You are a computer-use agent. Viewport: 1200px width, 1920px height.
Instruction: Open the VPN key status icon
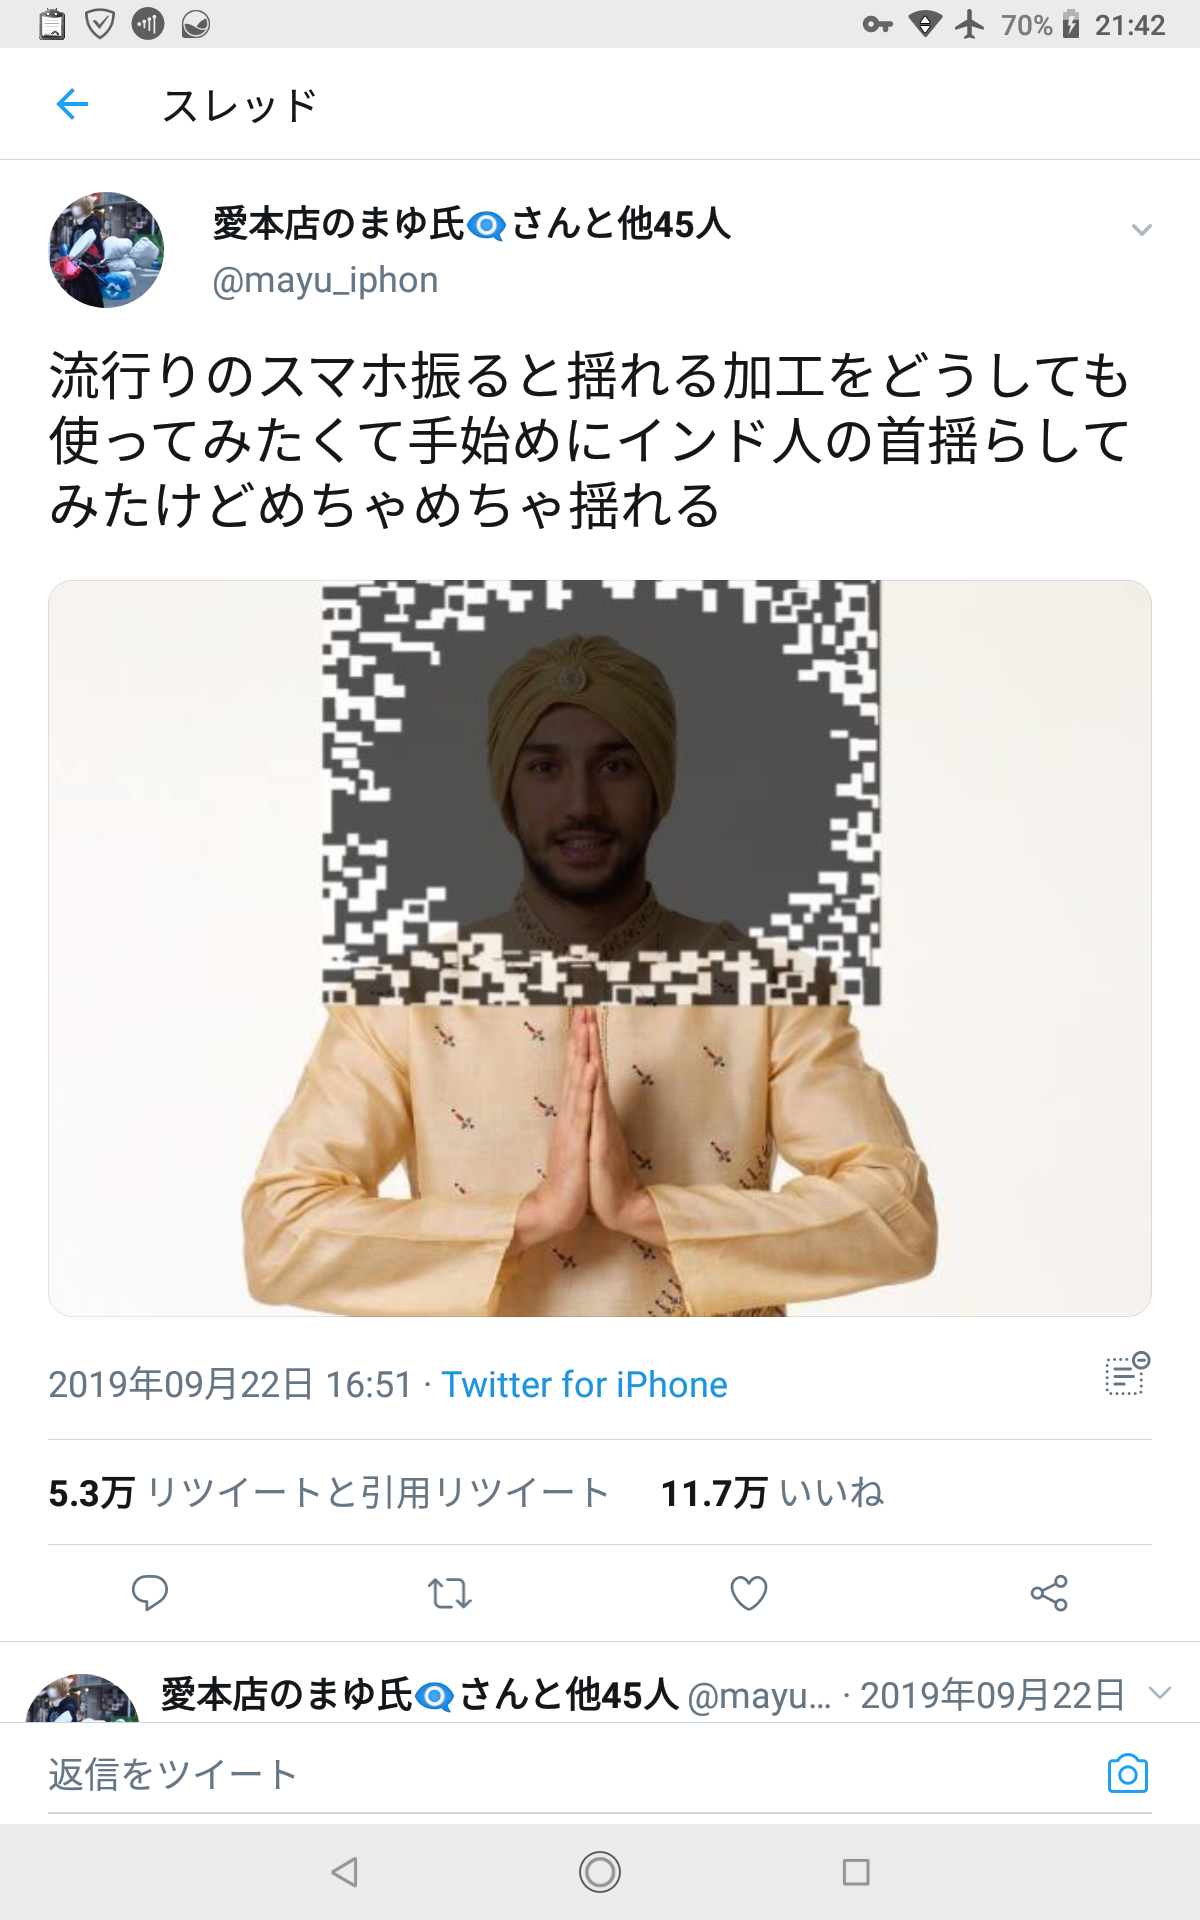tap(877, 24)
